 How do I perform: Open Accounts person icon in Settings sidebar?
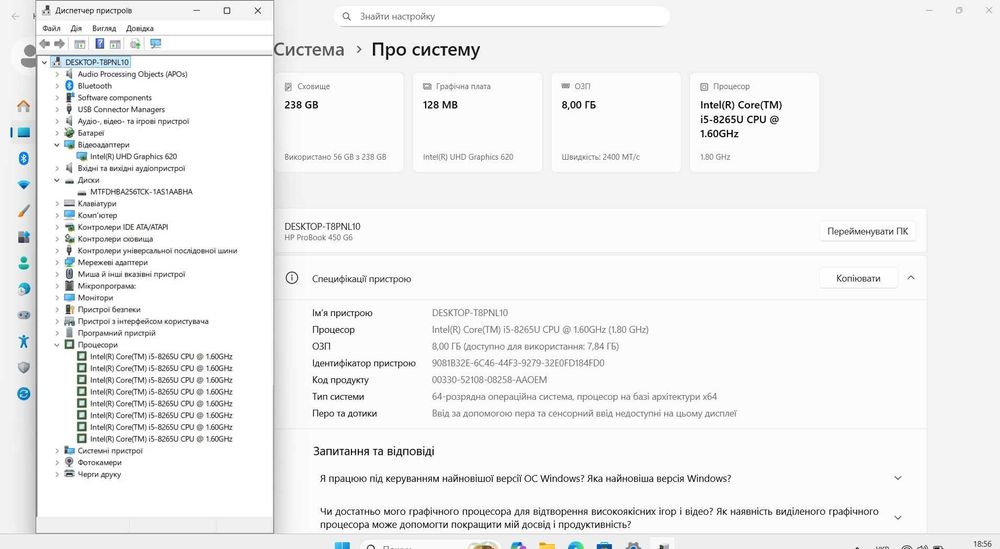(x=24, y=263)
